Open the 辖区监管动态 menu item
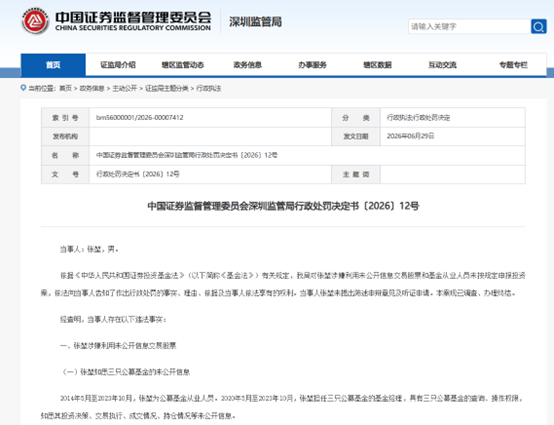Viewport: 554px width, 425px height. tap(183, 65)
